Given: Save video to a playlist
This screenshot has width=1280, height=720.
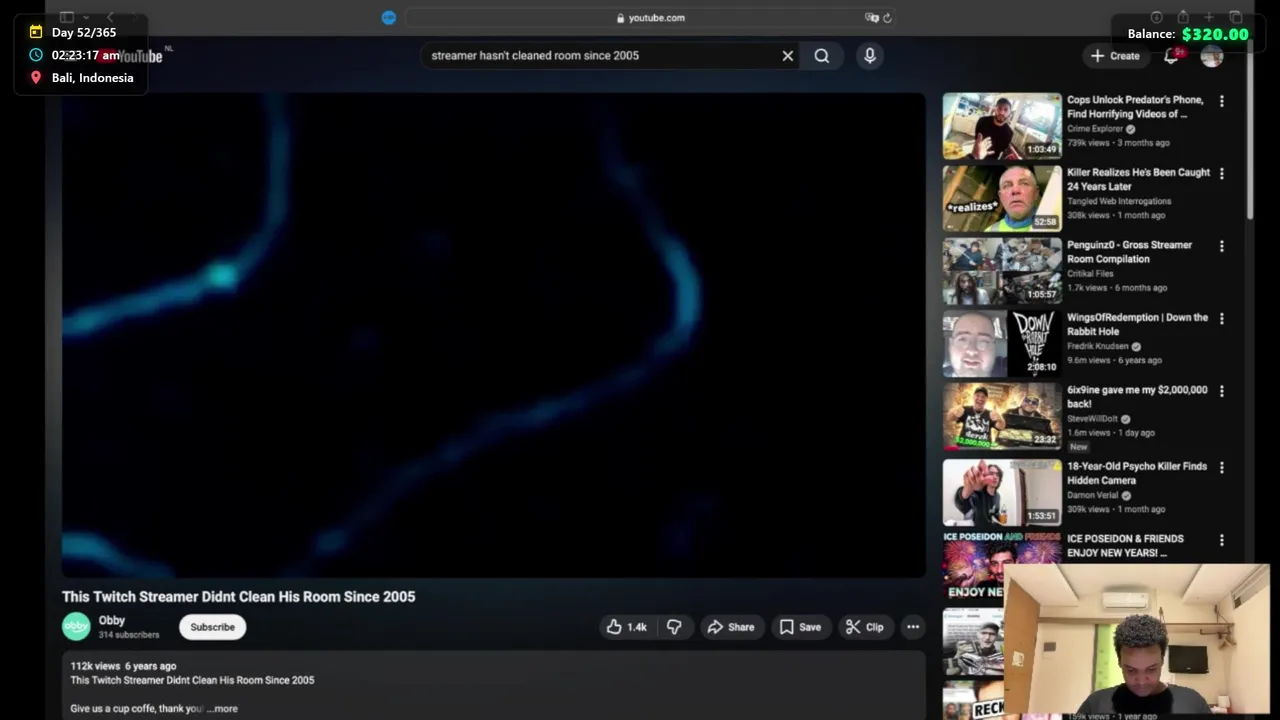Looking at the screenshot, I should [x=800, y=627].
